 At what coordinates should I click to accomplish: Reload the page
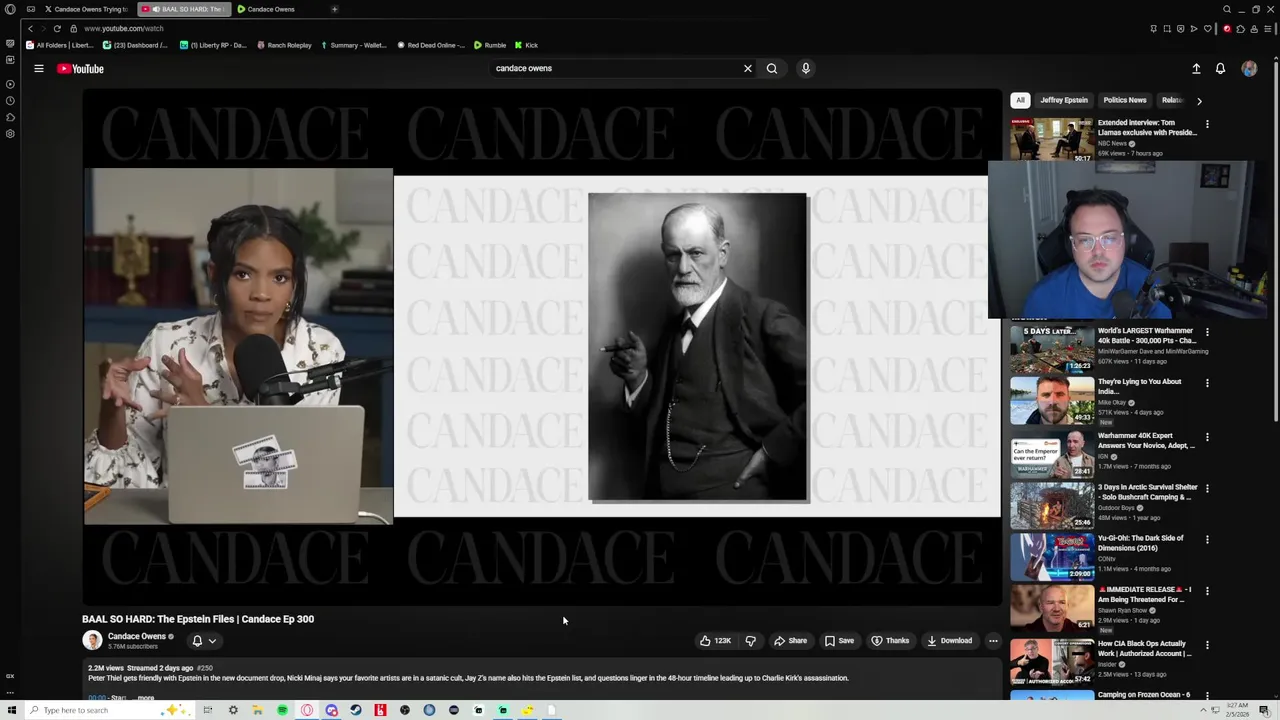tap(57, 28)
